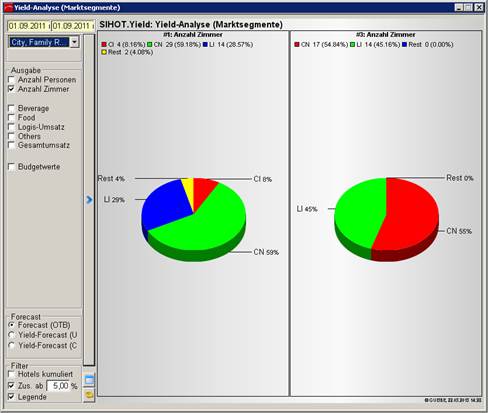
Task: Click the yellow Rest legend marker in chart #1
Action: (x=104, y=52)
